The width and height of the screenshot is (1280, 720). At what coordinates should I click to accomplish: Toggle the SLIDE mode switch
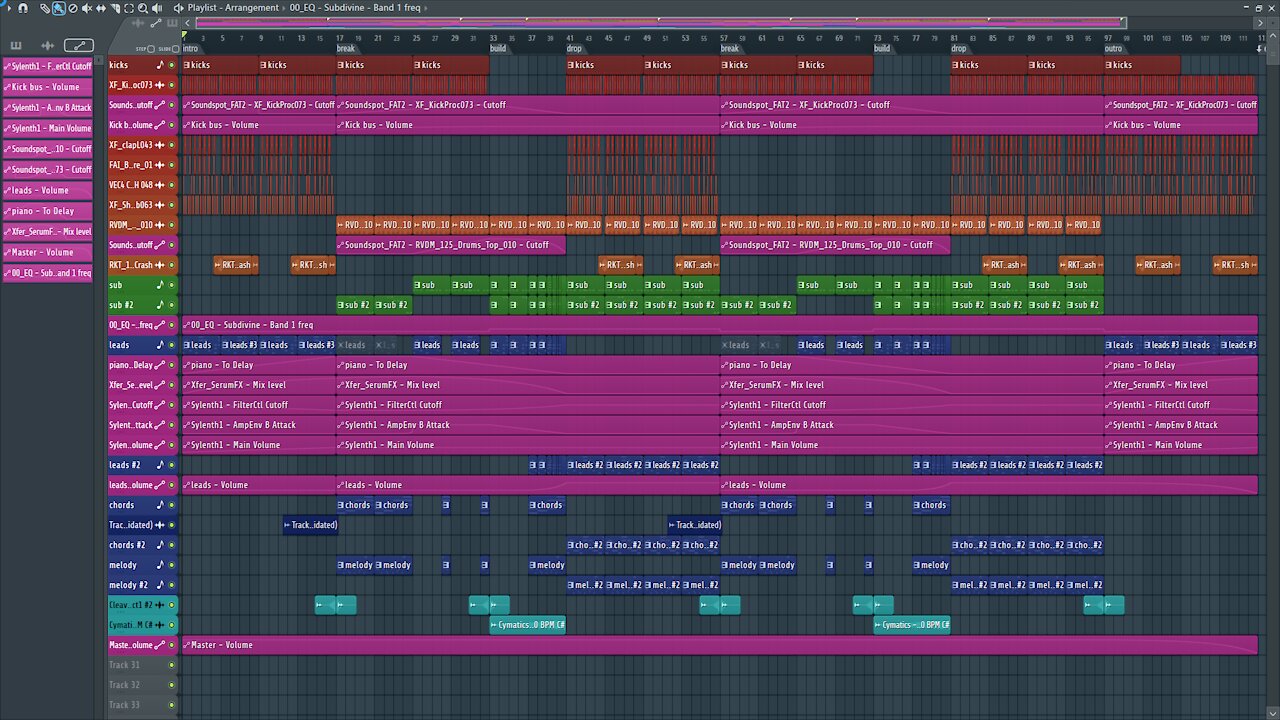tap(176, 48)
